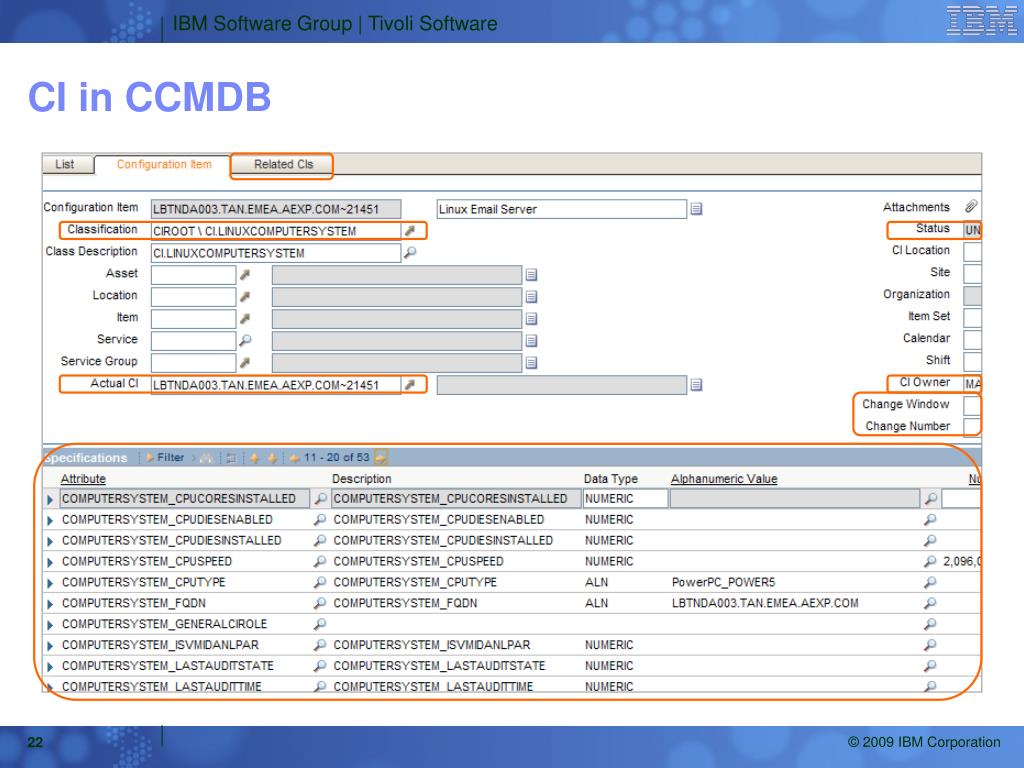The height and width of the screenshot is (768, 1024).
Task: Click the Actual CI input field
Action: (276, 385)
